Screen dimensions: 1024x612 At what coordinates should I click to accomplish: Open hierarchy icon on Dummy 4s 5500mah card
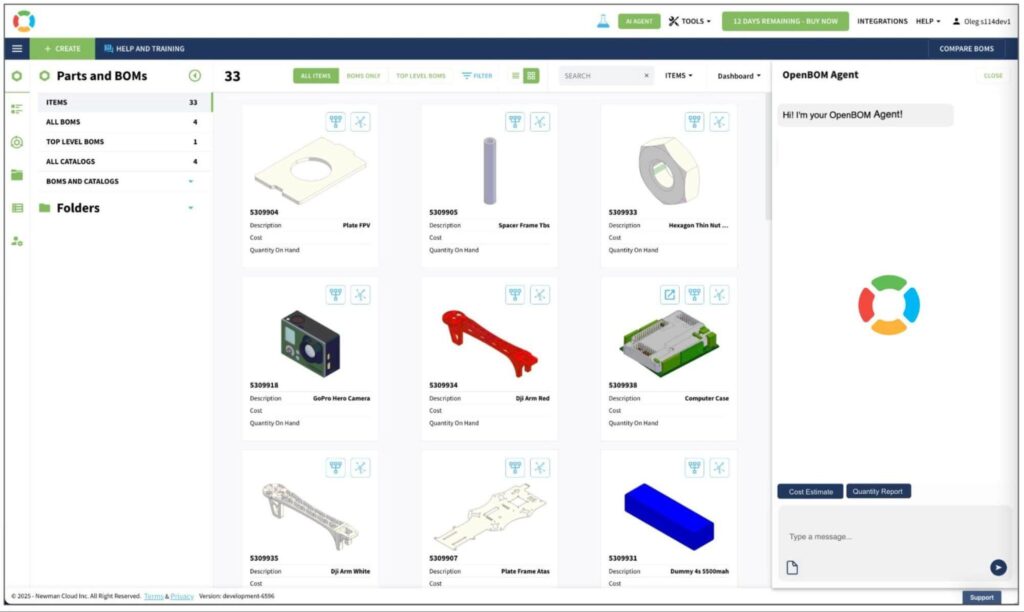click(694, 467)
